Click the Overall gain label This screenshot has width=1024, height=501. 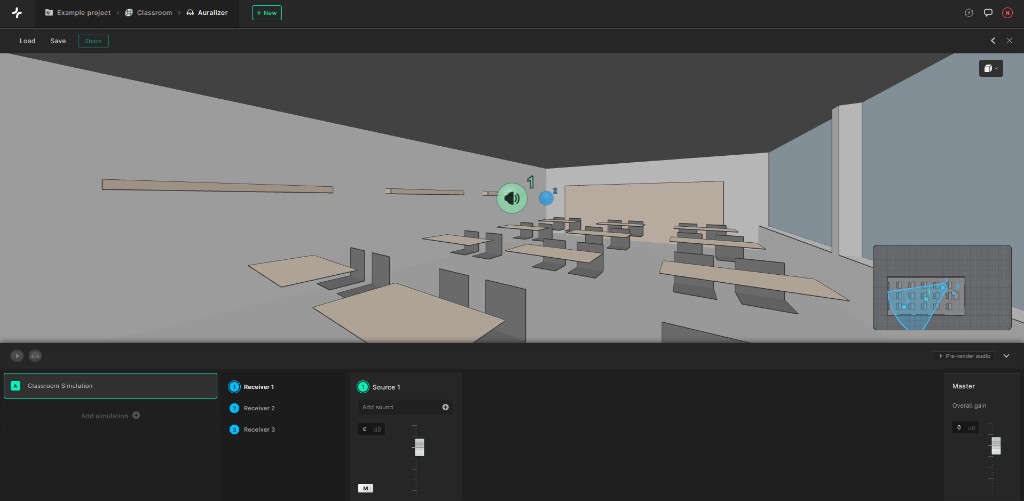click(969, 406)
